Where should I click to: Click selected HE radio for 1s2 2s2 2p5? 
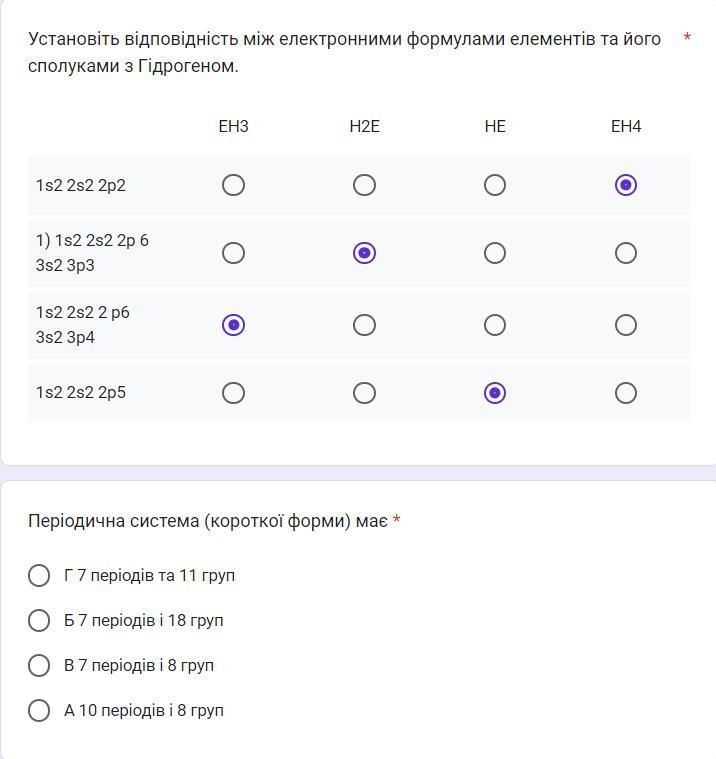tap(495, 393)
